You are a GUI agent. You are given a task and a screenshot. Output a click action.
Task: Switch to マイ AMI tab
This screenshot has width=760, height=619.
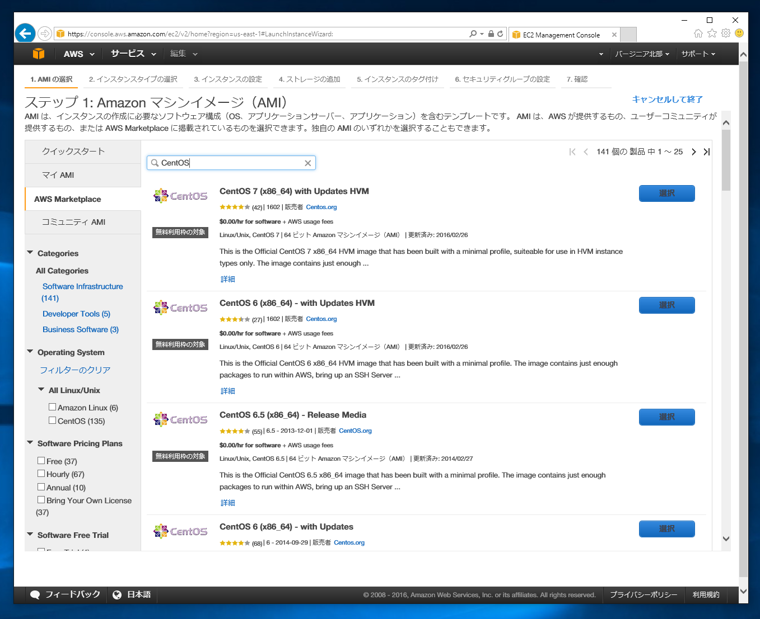tap(83, 175)
